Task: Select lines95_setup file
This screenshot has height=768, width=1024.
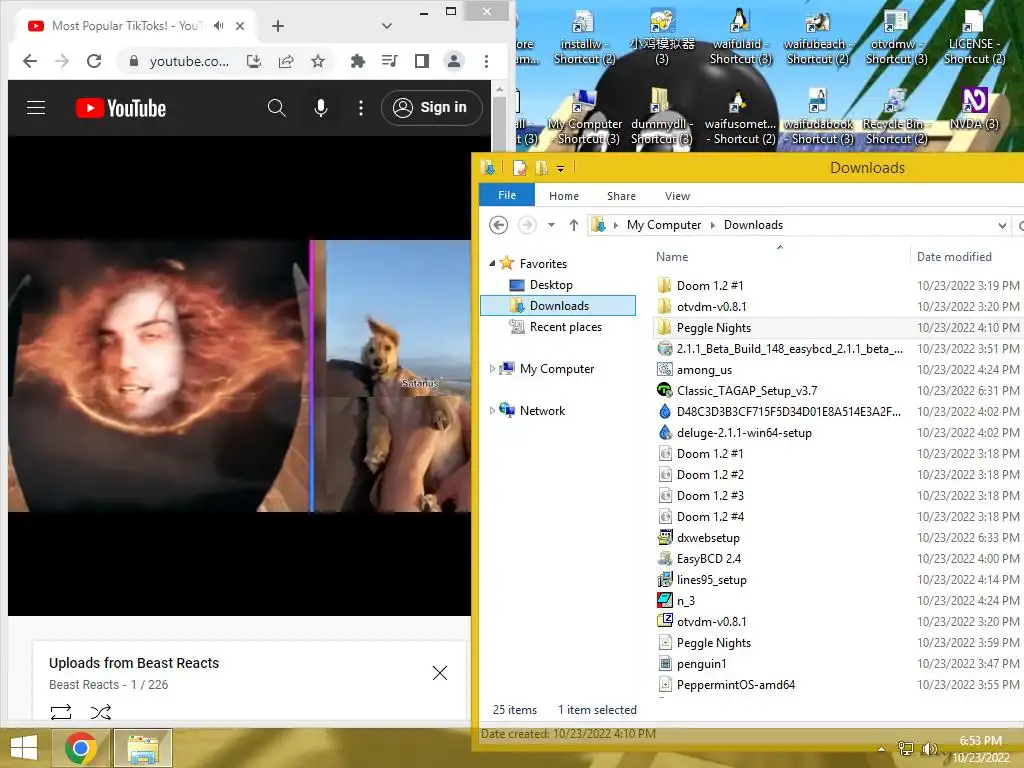Action: pos(711,579)
